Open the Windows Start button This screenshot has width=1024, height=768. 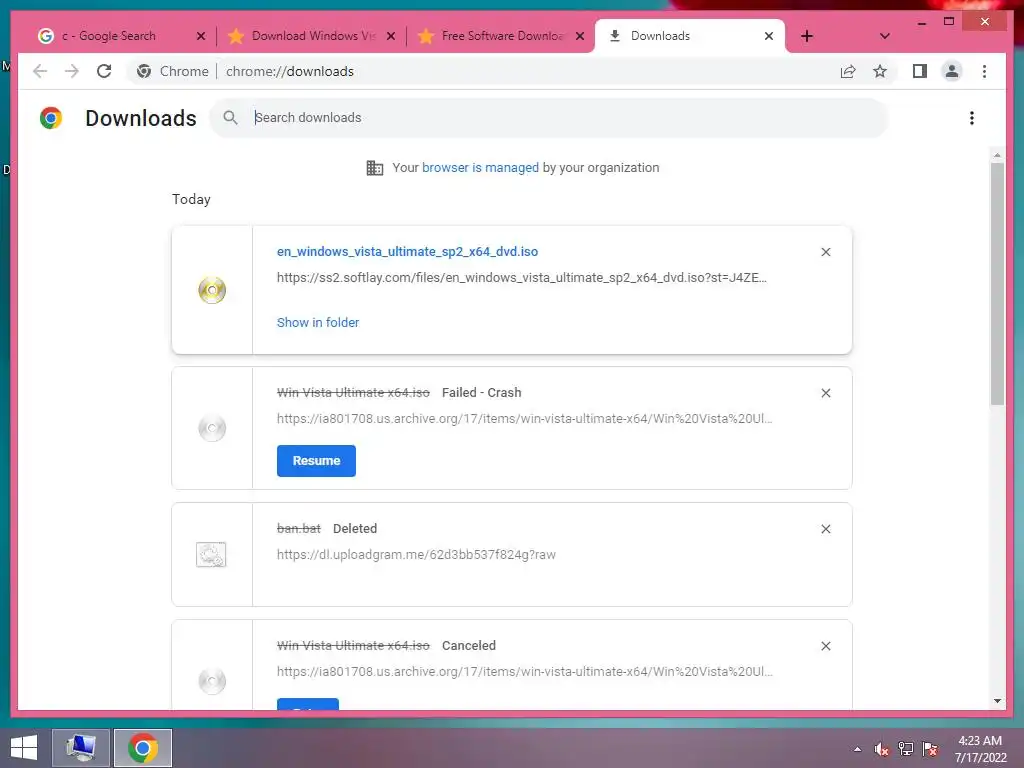[x=24, y=748]
